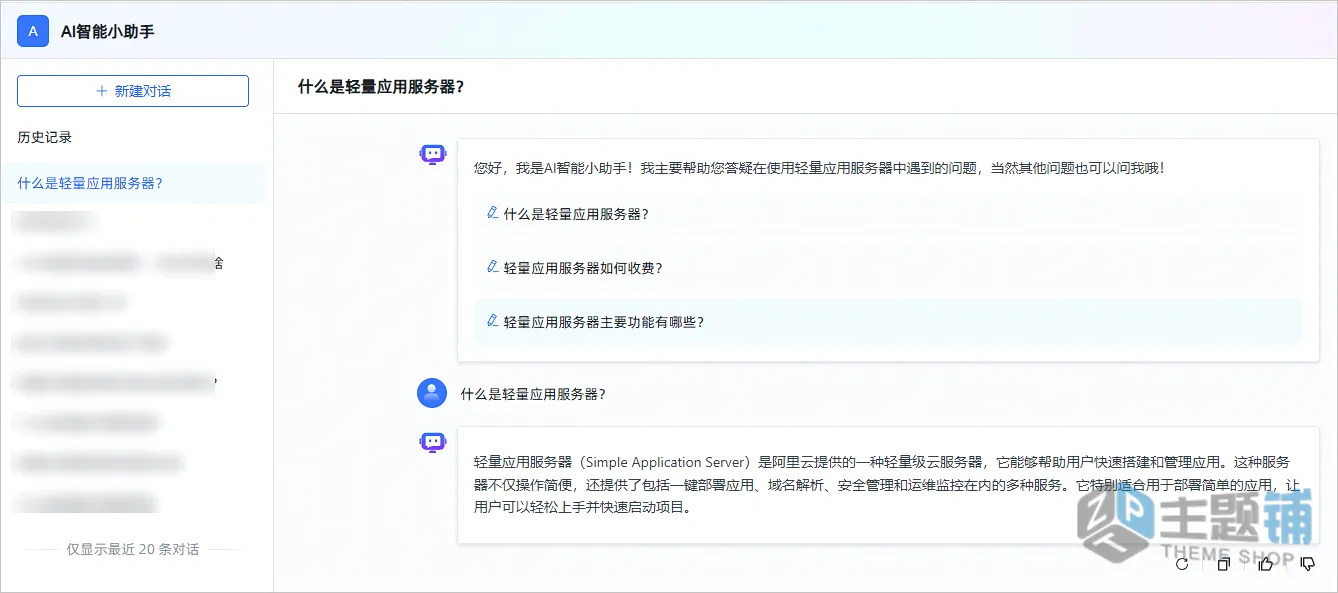Click the blue "A" app logo
Screen dimensions: 1338x593
(33, 31)
